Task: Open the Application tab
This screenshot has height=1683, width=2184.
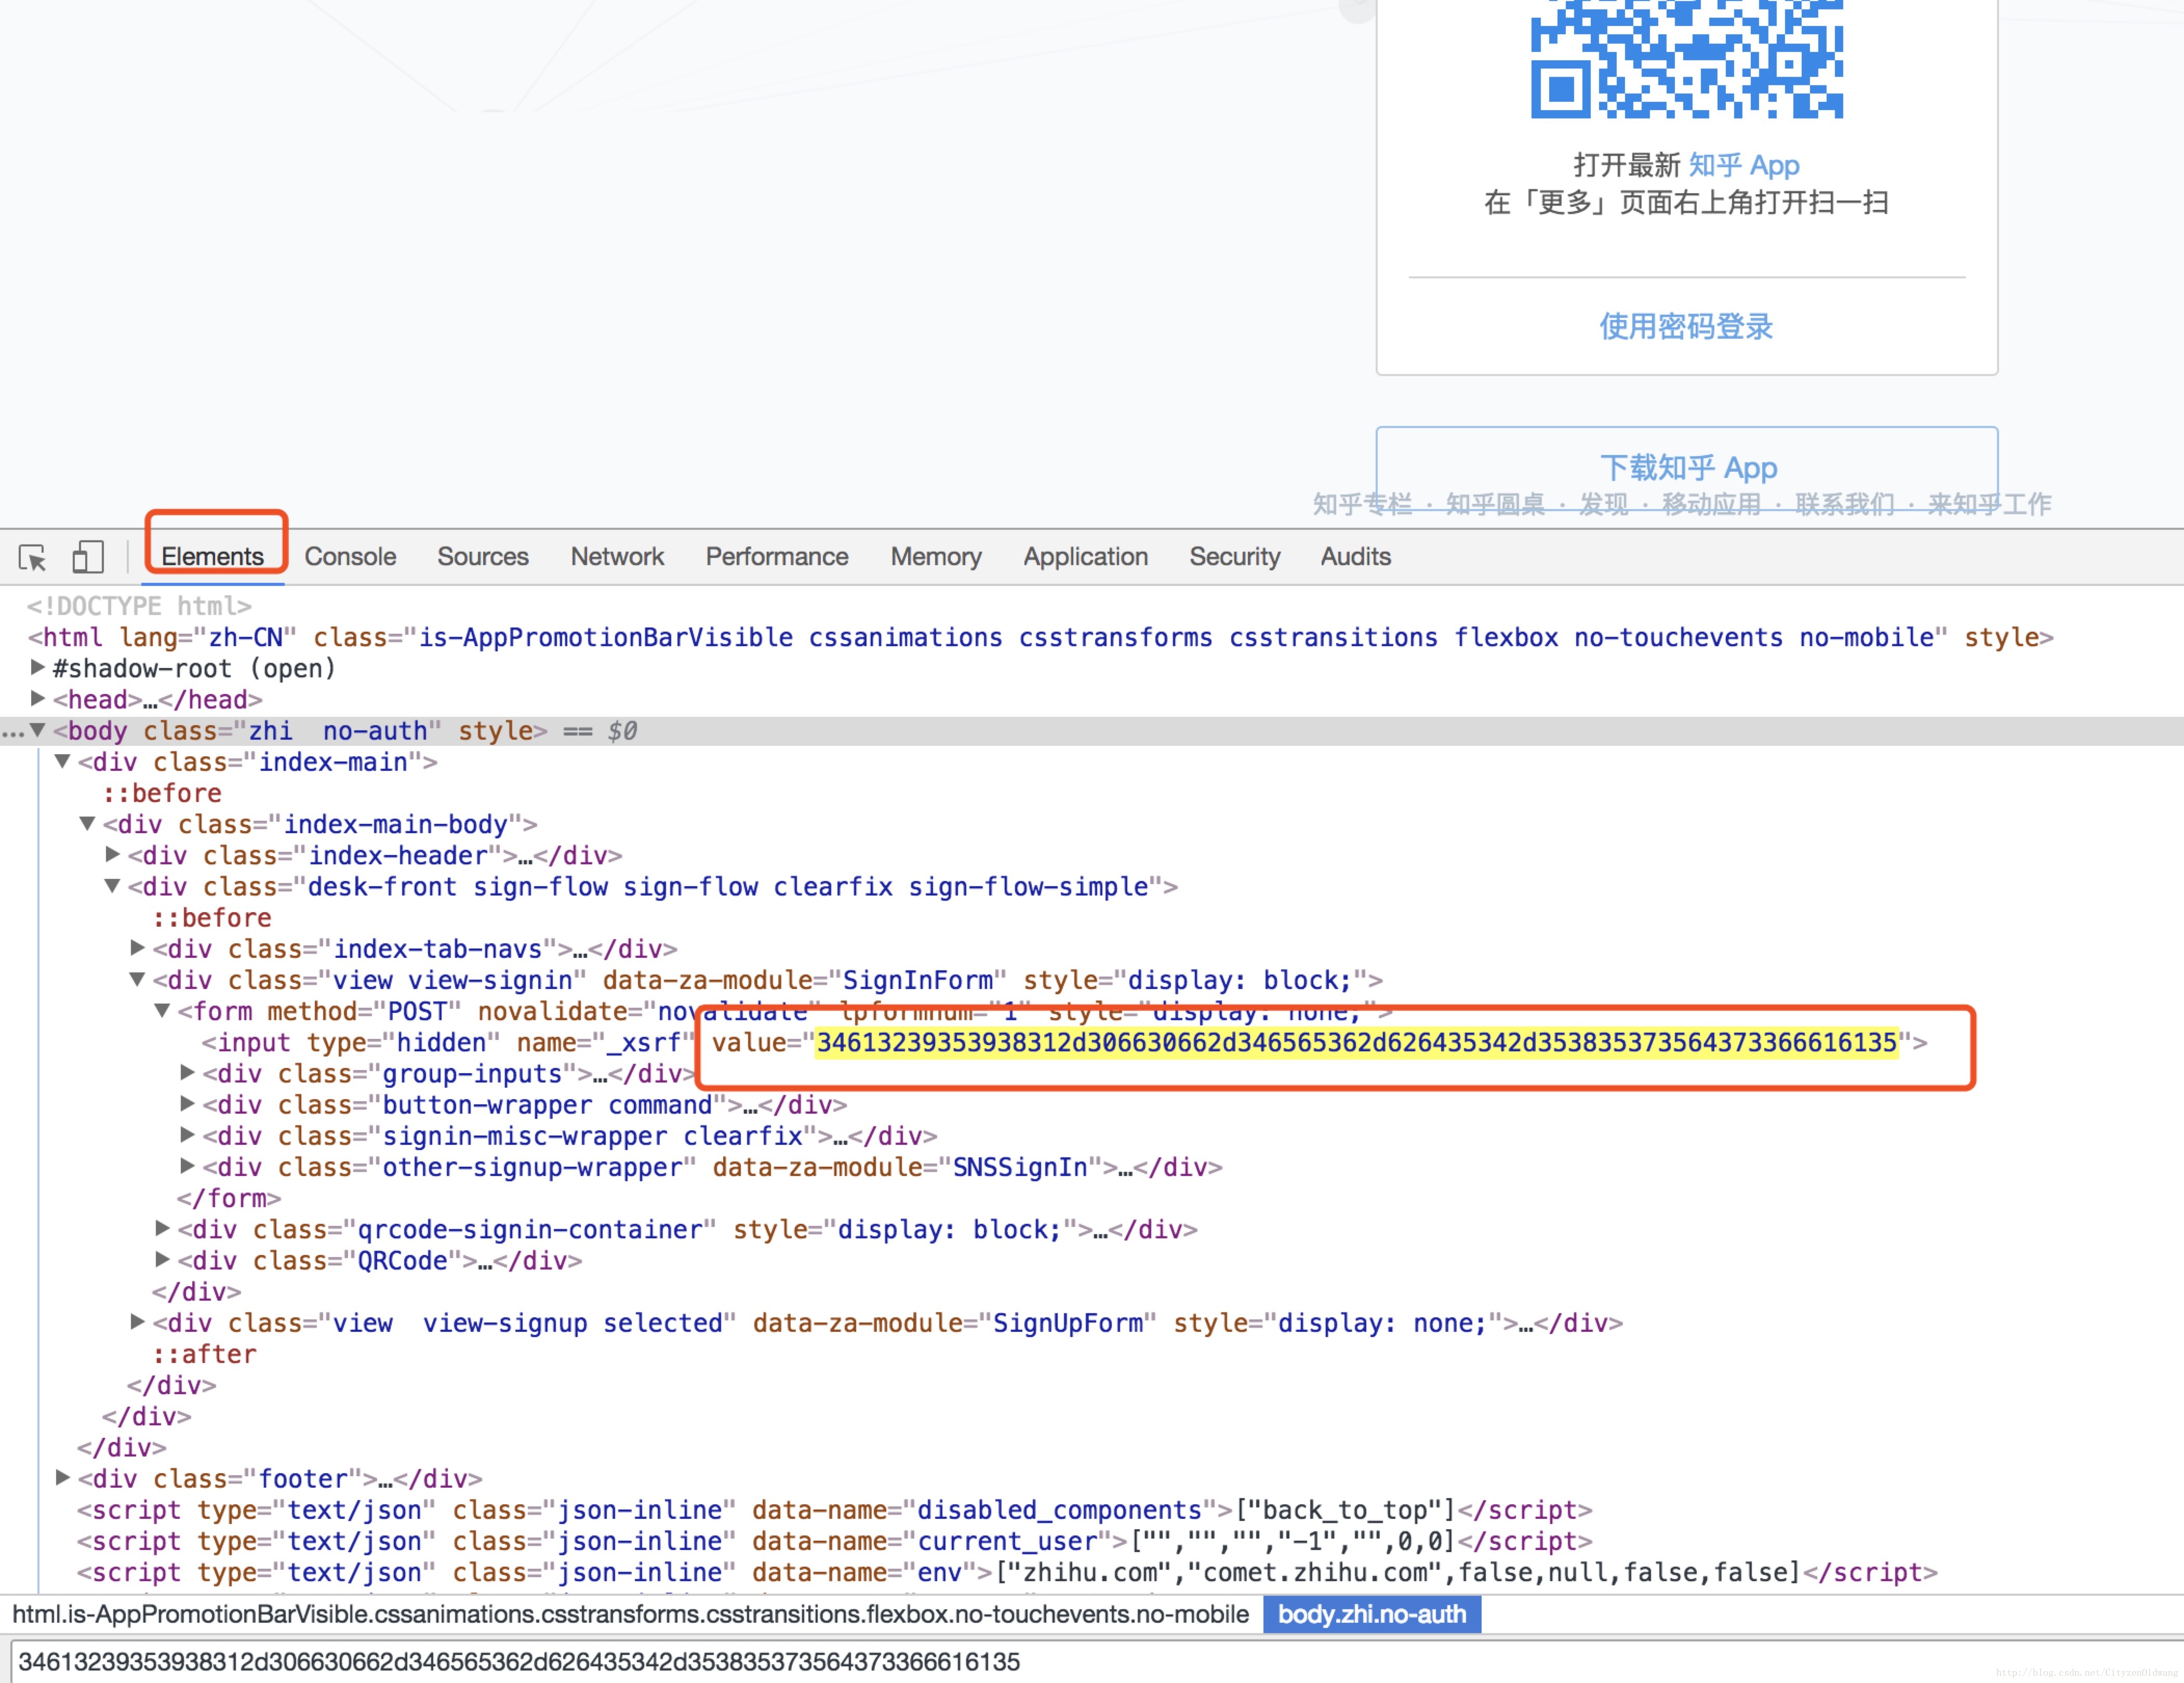Action: pyautogui.click(x=1085, y=557)
